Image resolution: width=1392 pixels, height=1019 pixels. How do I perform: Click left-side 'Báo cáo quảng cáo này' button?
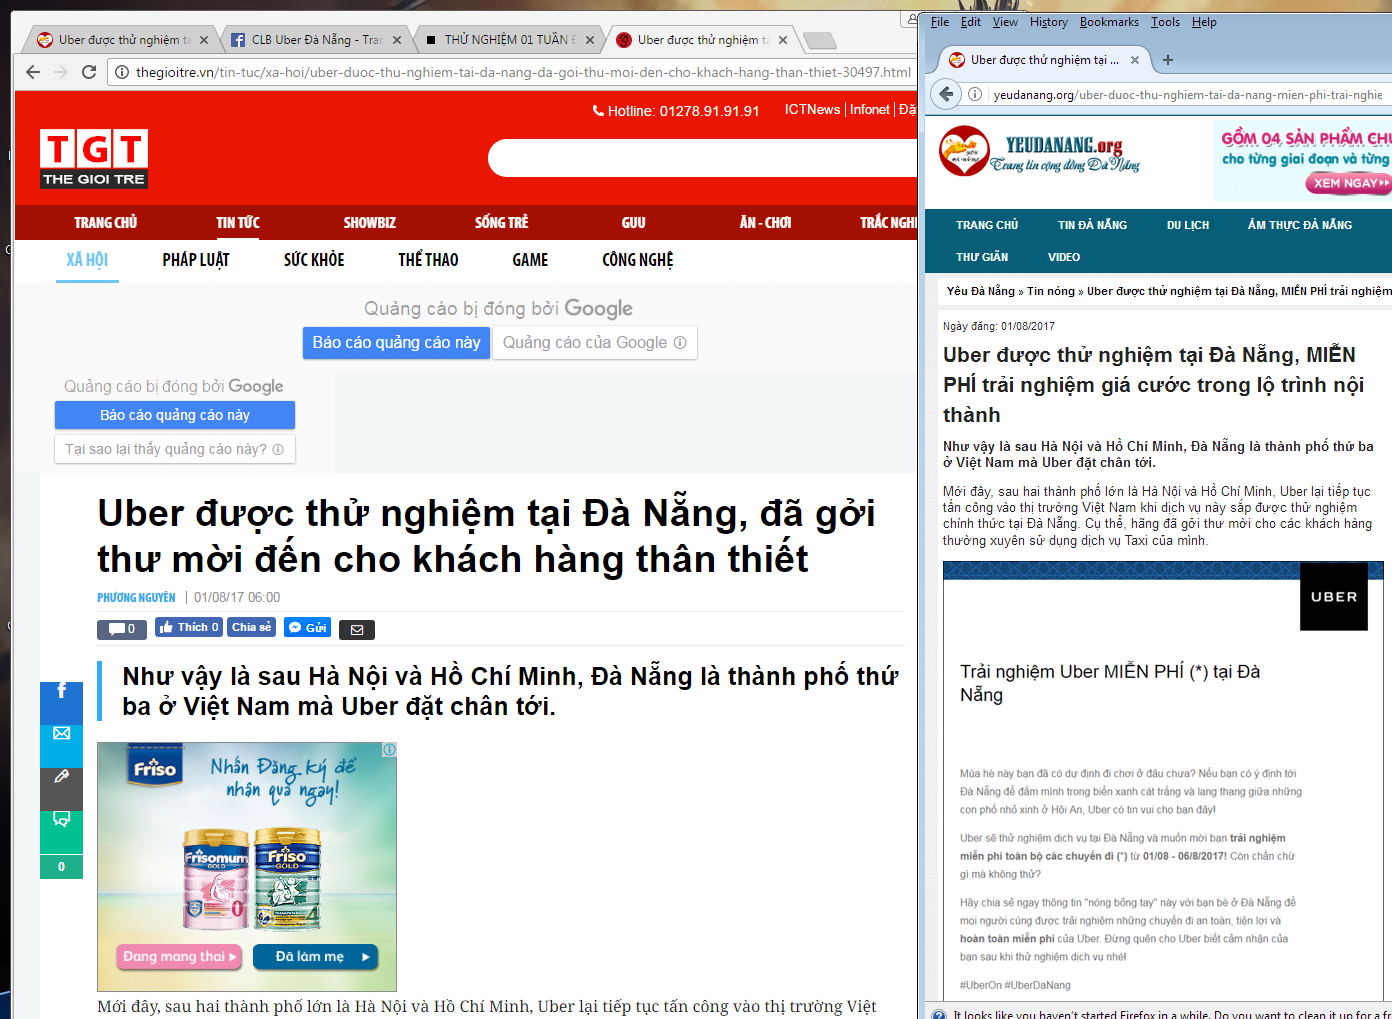tap(175, 415)
